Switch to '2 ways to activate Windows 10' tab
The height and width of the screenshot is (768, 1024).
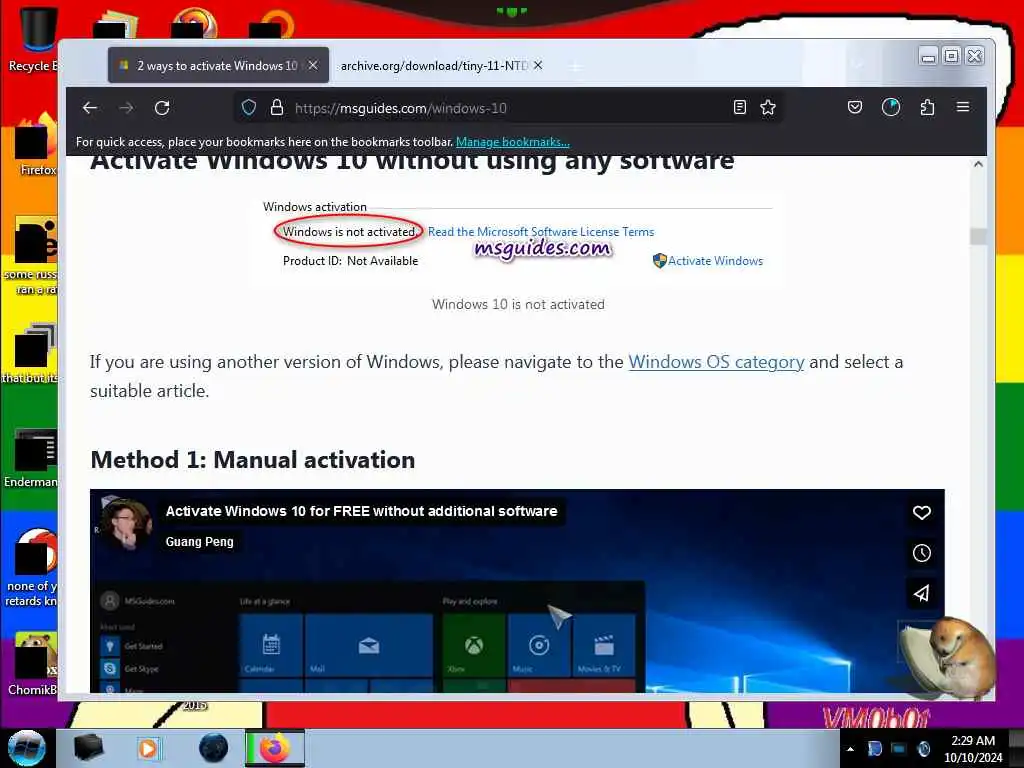point(218,65)
